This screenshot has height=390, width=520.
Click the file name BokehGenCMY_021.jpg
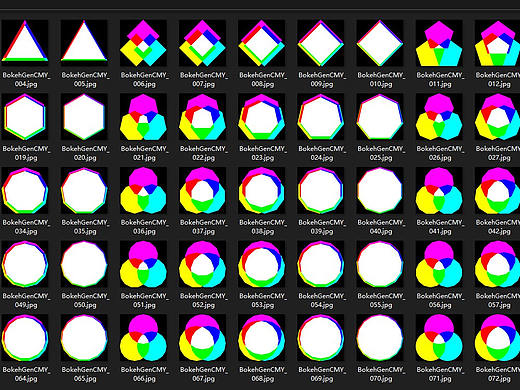[144, 153]
